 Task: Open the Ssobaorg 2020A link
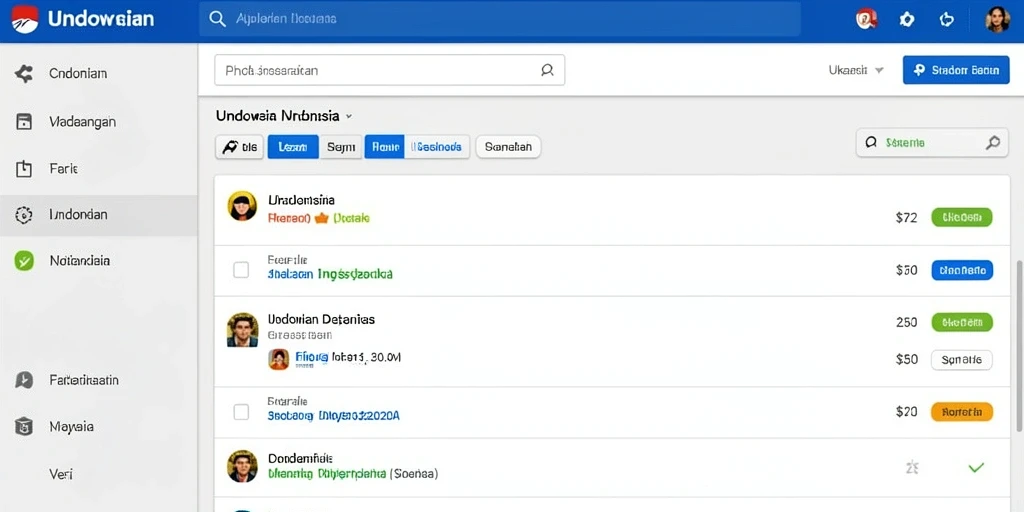333,415
